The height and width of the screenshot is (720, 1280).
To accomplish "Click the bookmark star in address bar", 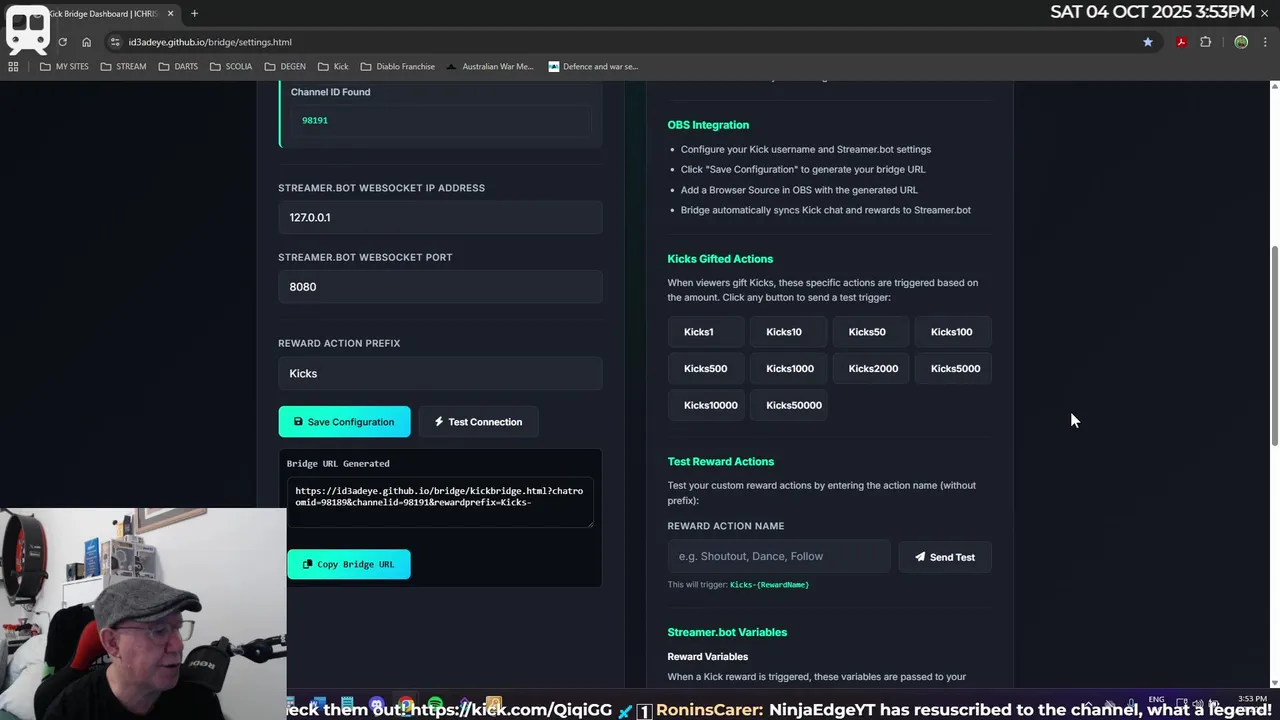I will [x=1148, y=42].
